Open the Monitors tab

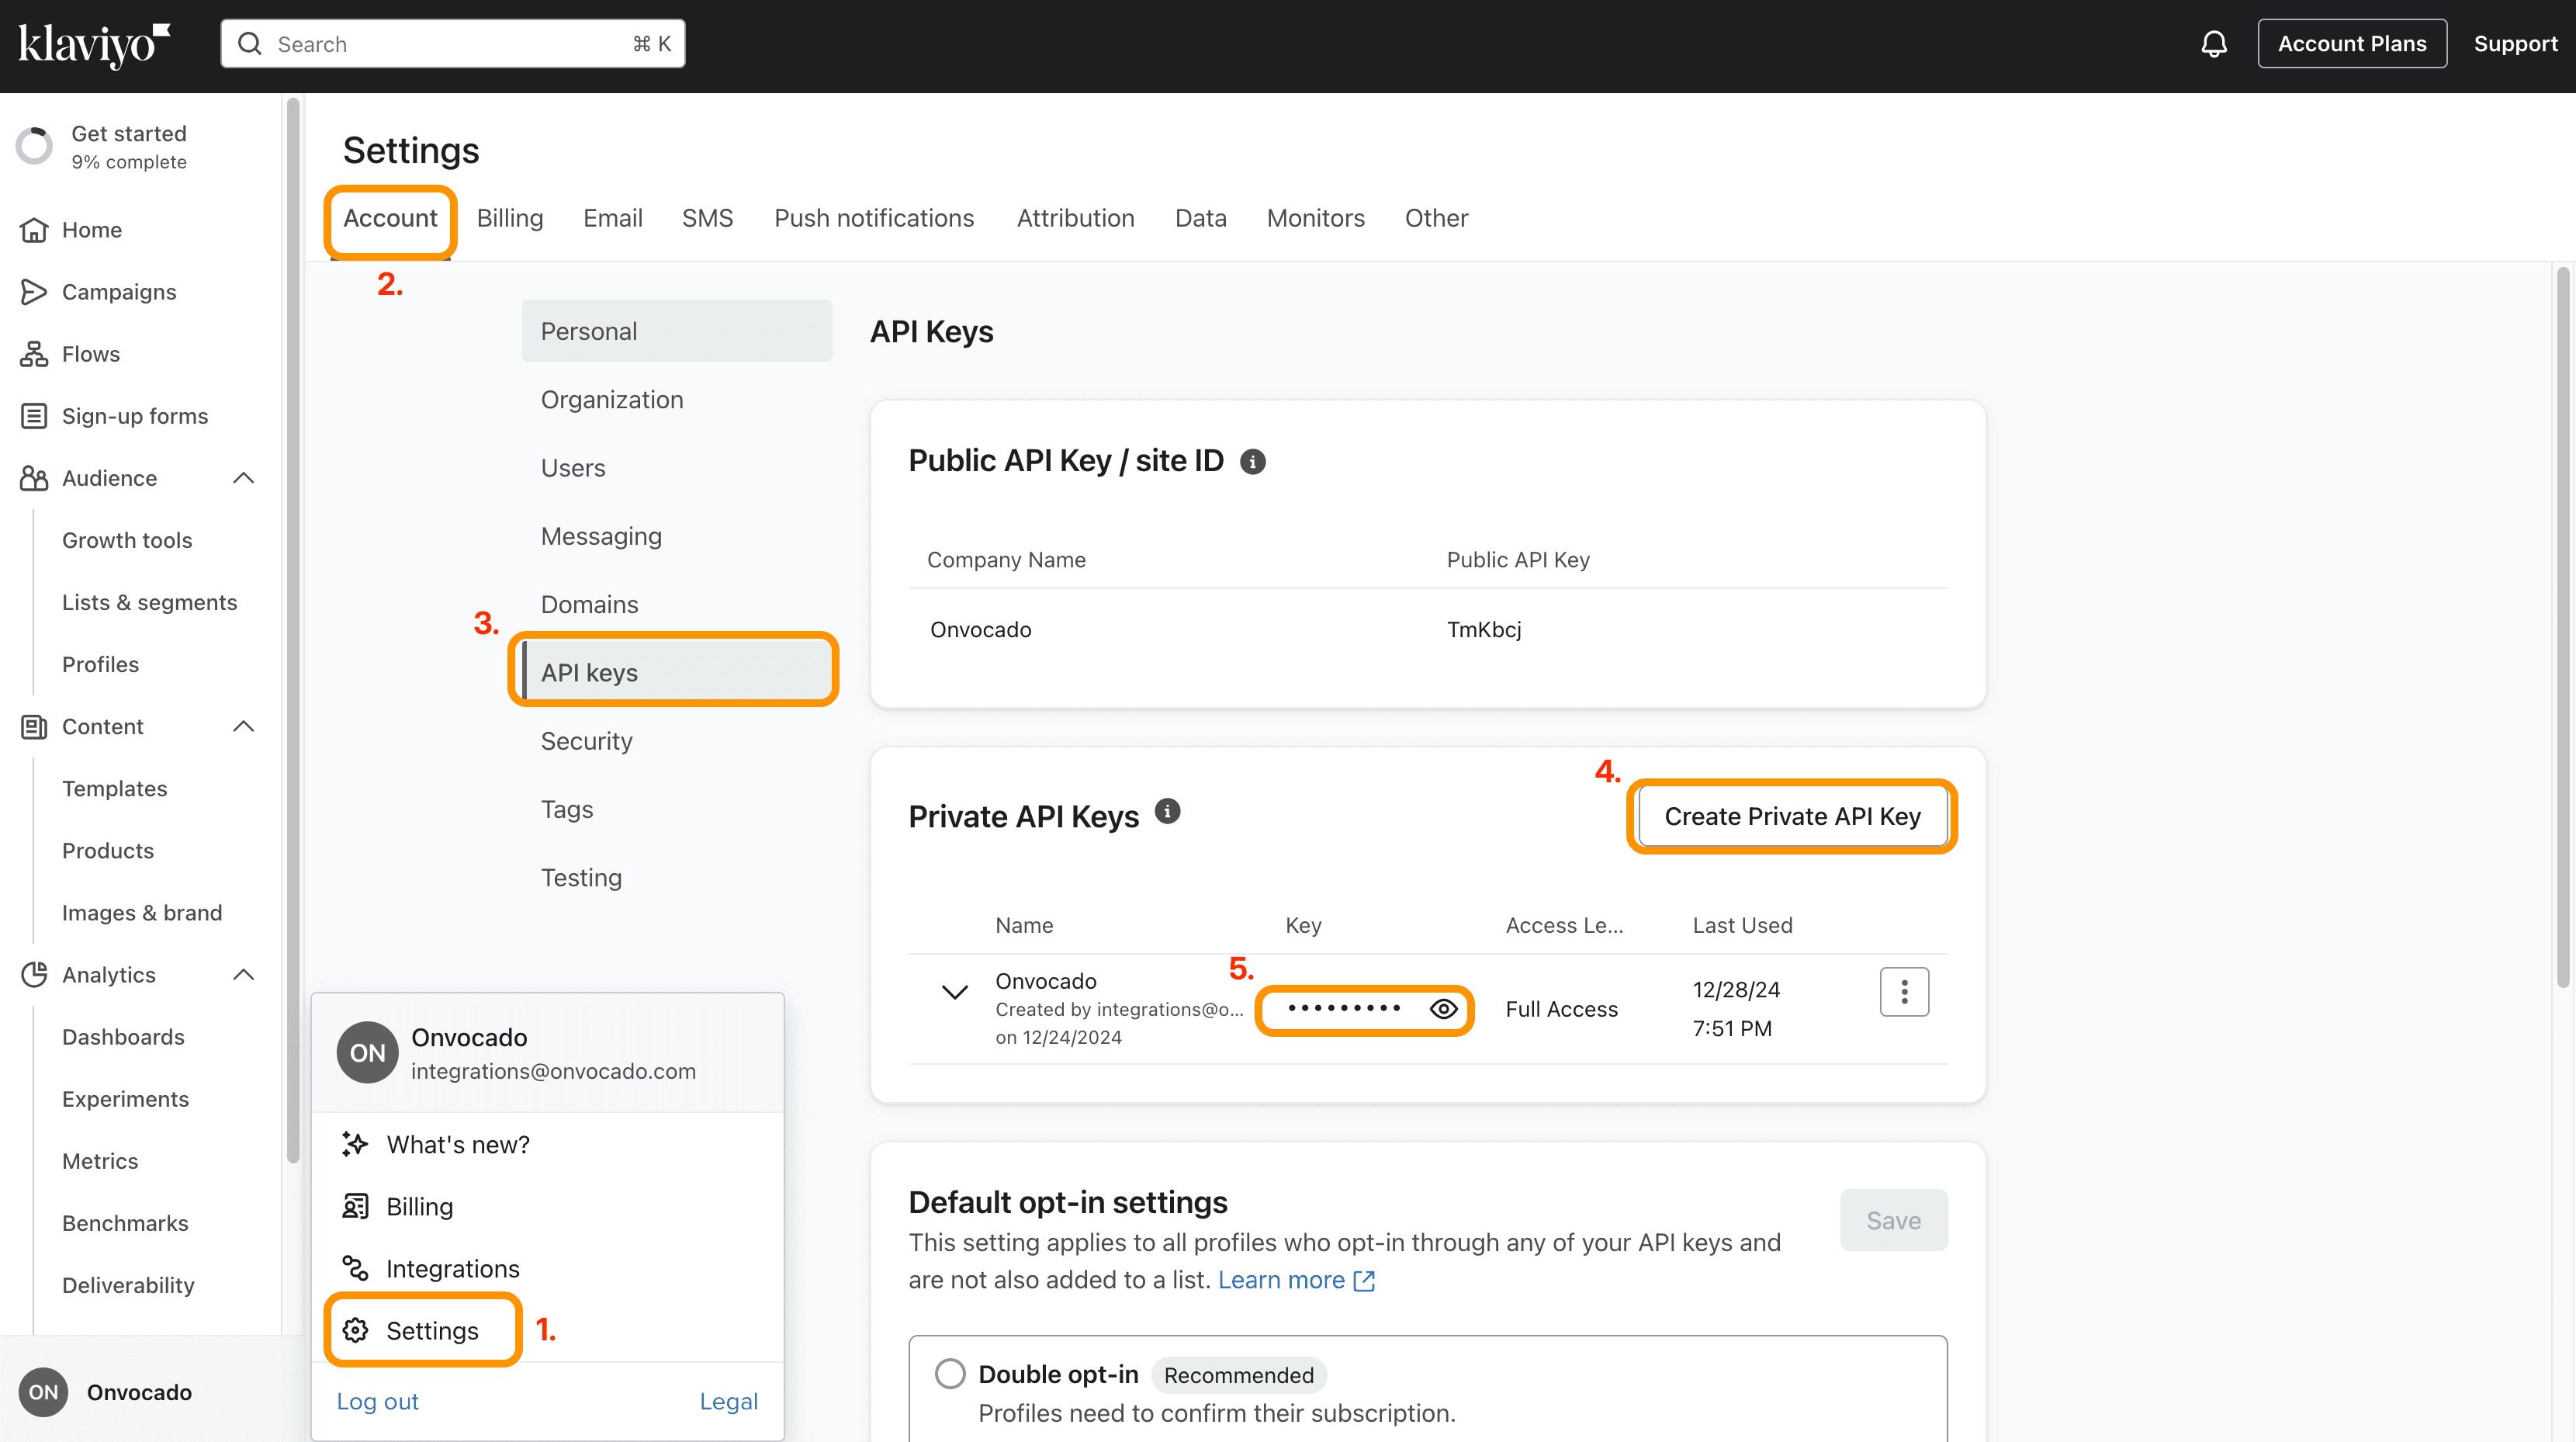(1316, 218)
